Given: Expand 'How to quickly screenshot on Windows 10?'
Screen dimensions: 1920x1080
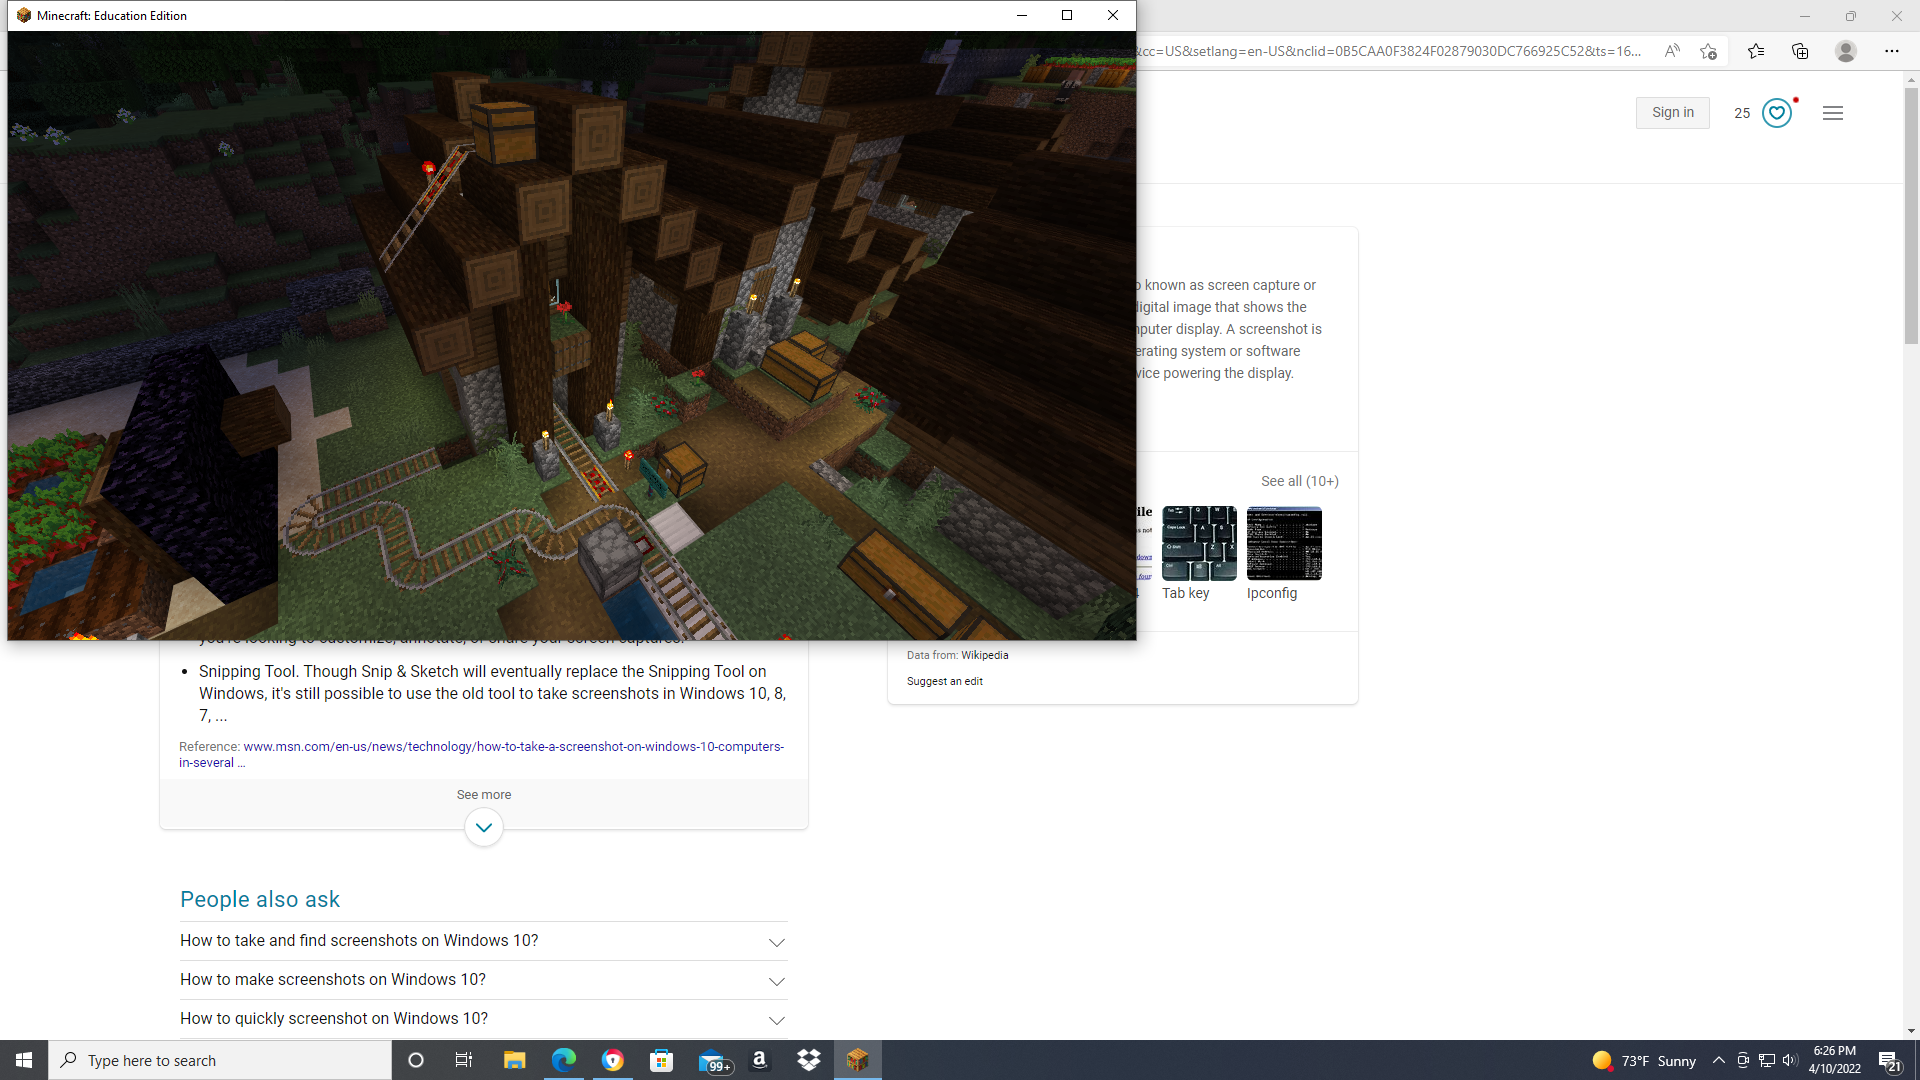Looking at the screenshot, I should (x=484, y=1019).
